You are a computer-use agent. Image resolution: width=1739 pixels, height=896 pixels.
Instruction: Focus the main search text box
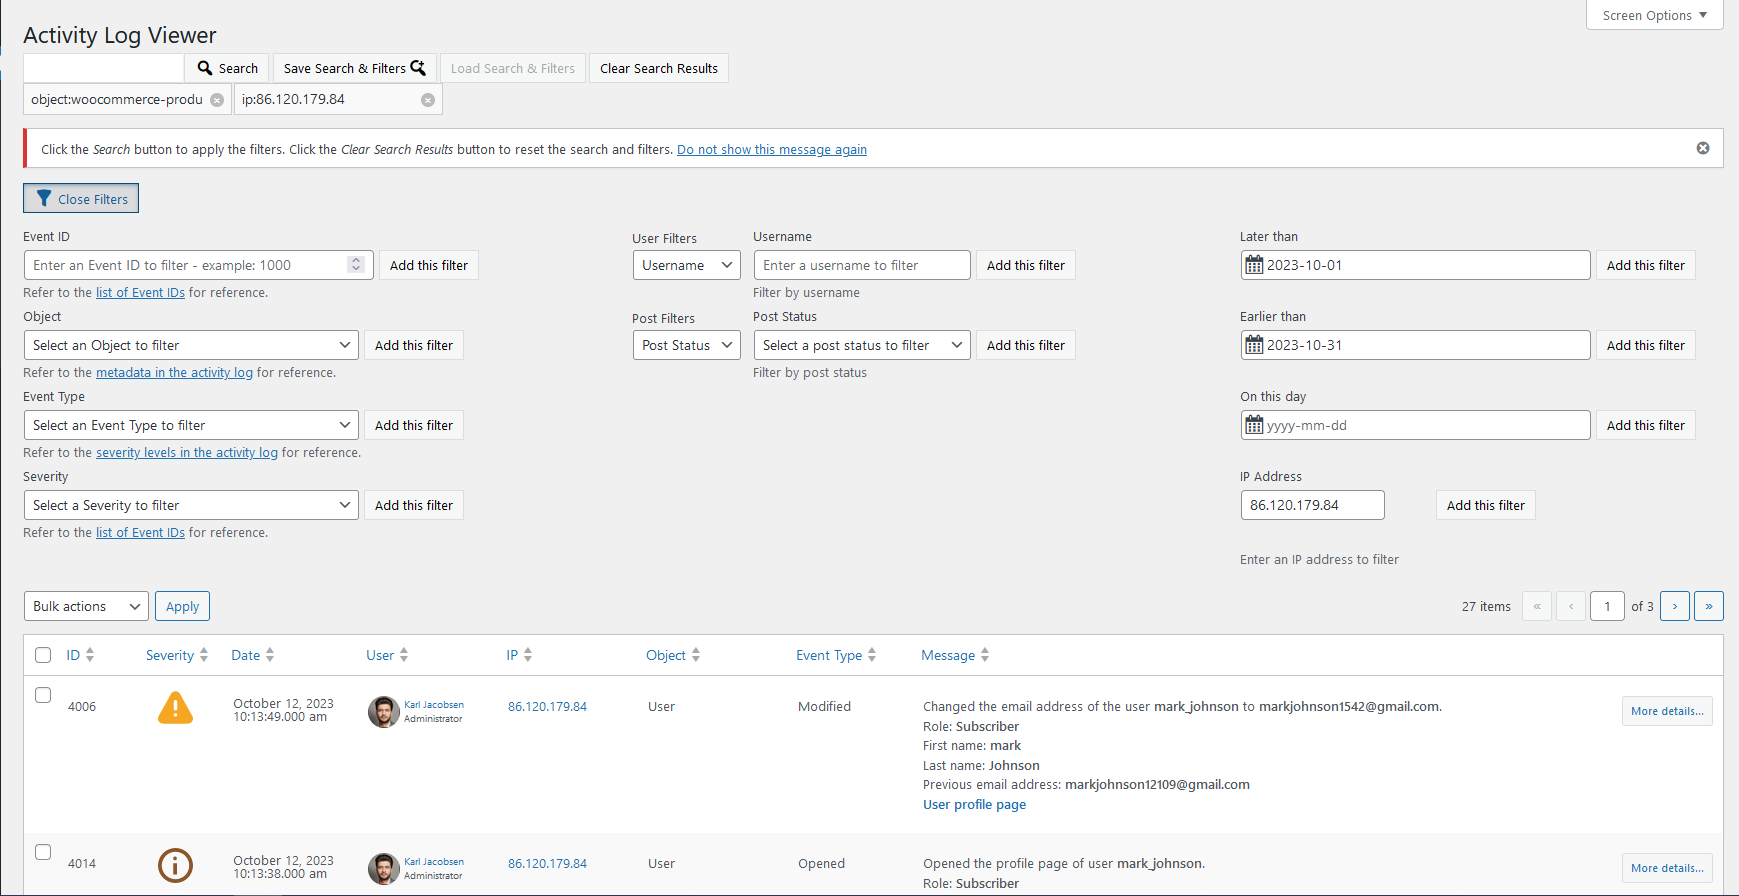click(x=104, y=68)
